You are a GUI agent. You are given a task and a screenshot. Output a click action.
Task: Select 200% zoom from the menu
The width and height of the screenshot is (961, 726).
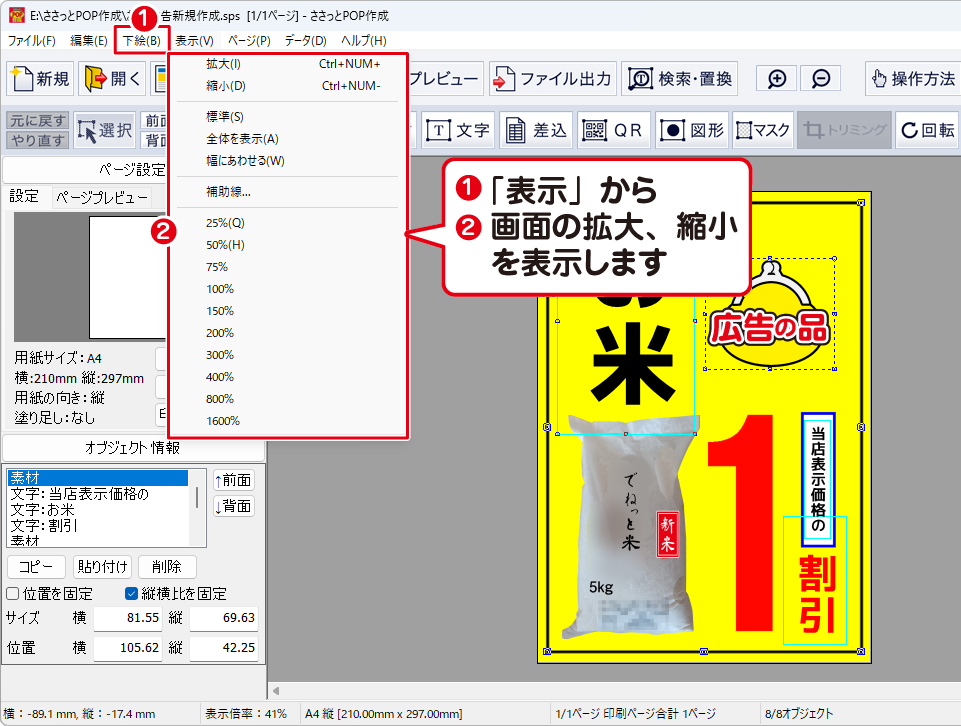tap(220, 333)
